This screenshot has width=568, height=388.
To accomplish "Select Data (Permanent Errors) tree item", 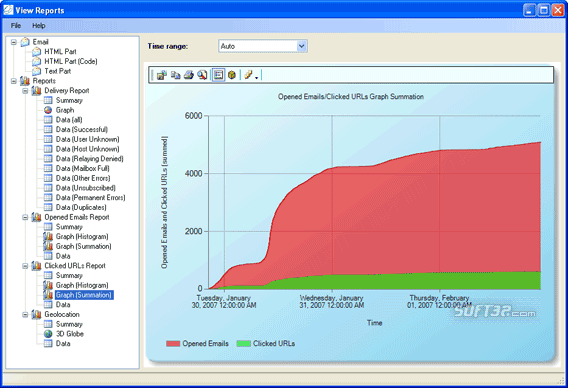I will tap(91, 197).
